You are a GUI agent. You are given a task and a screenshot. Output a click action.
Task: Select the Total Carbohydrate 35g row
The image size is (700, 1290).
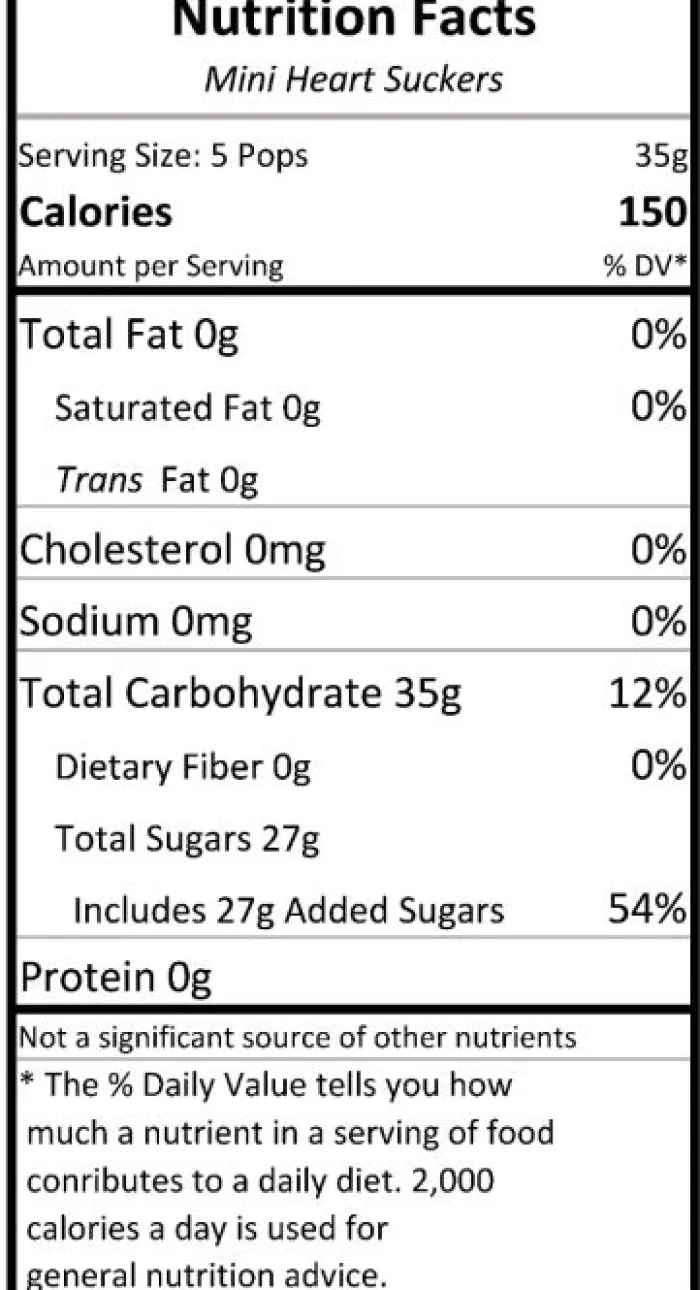(353, 693)
